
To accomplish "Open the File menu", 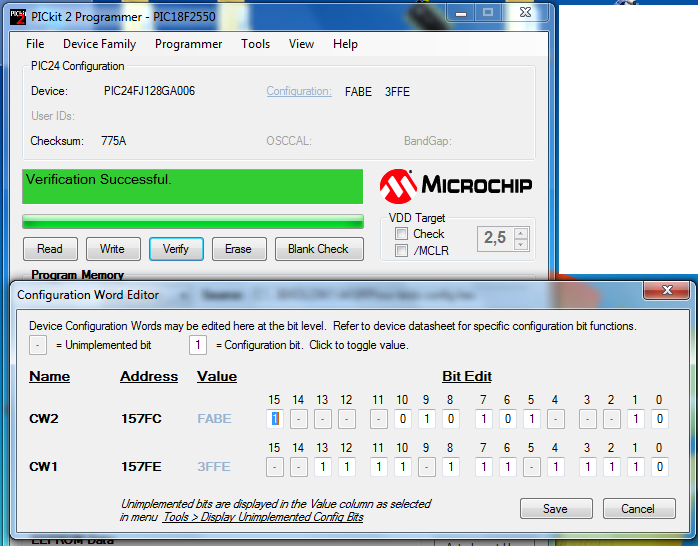I will tap(35, 44).
